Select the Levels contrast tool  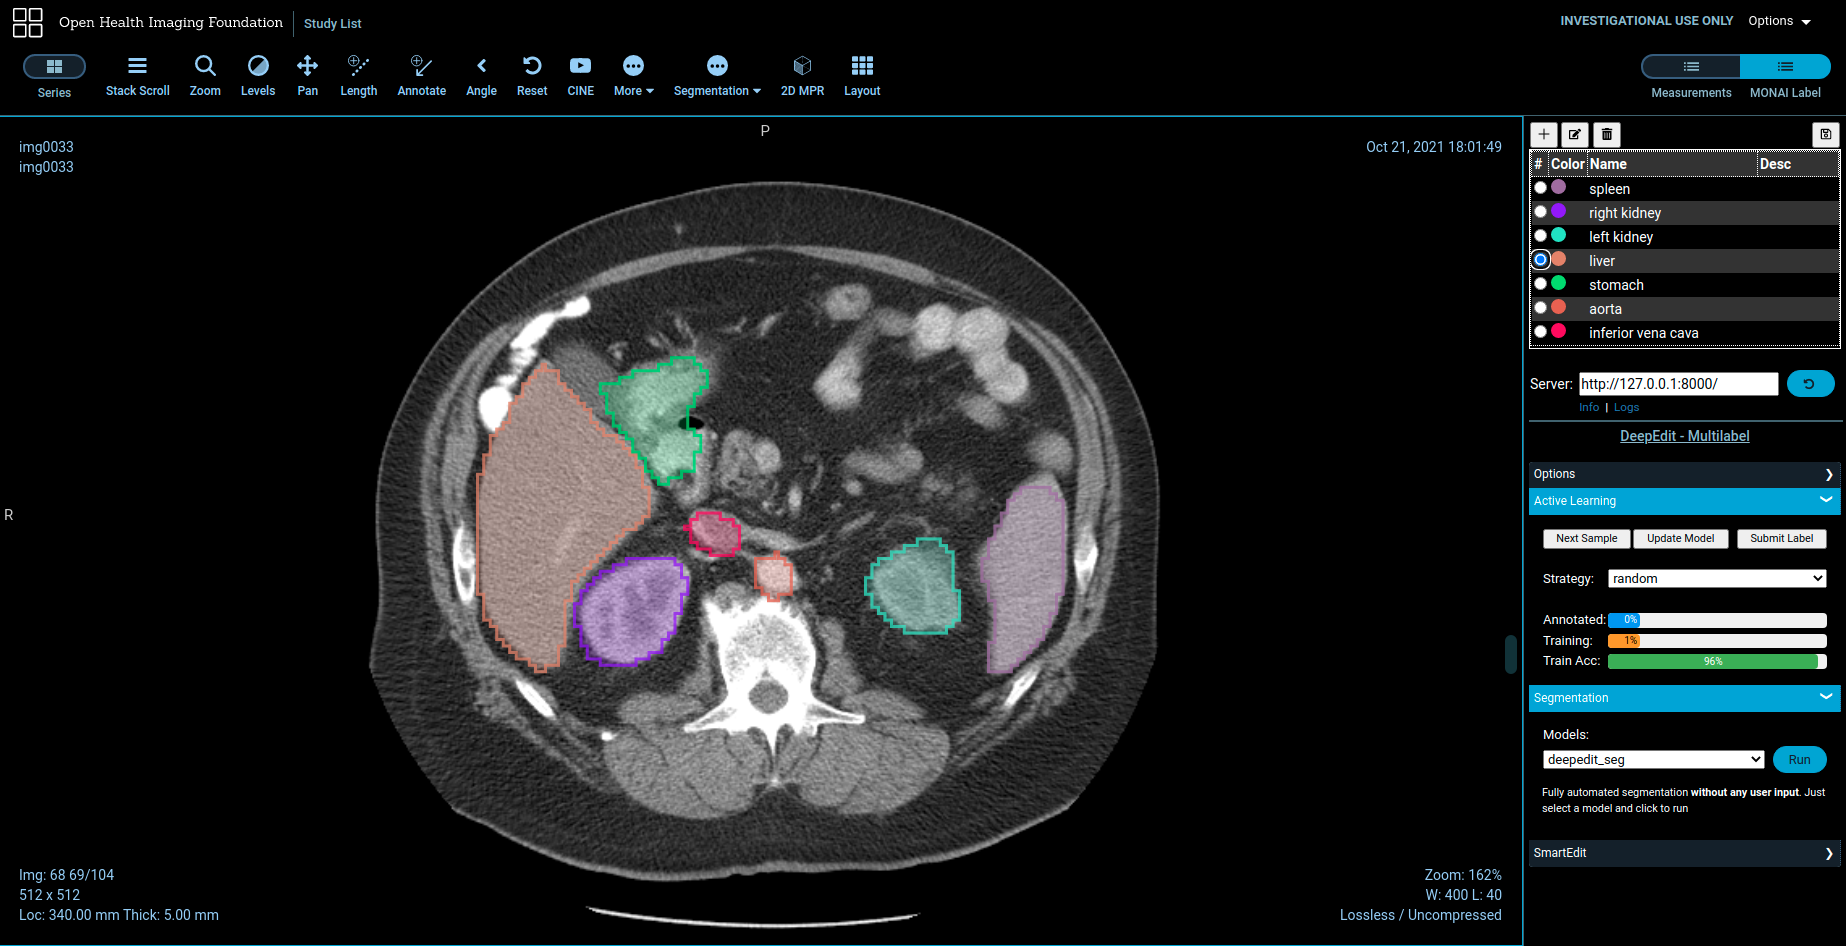(x=257, y=76)
